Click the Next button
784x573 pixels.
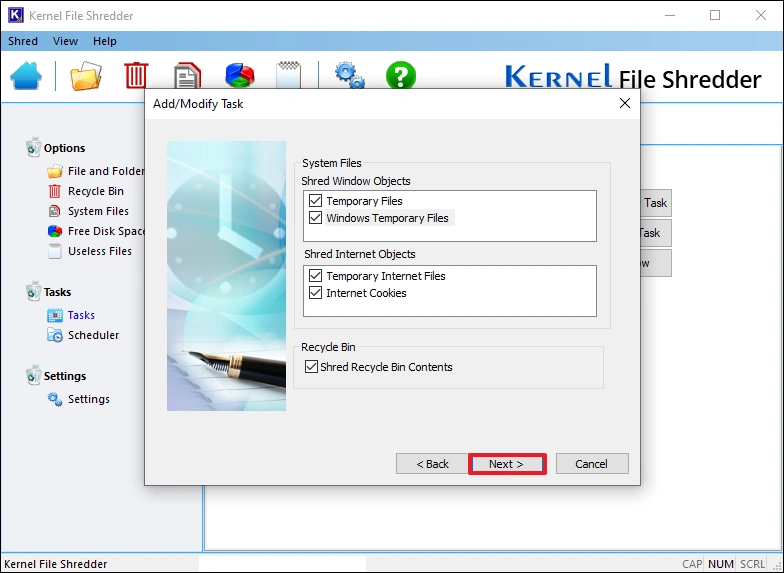[x=507, y=464]
